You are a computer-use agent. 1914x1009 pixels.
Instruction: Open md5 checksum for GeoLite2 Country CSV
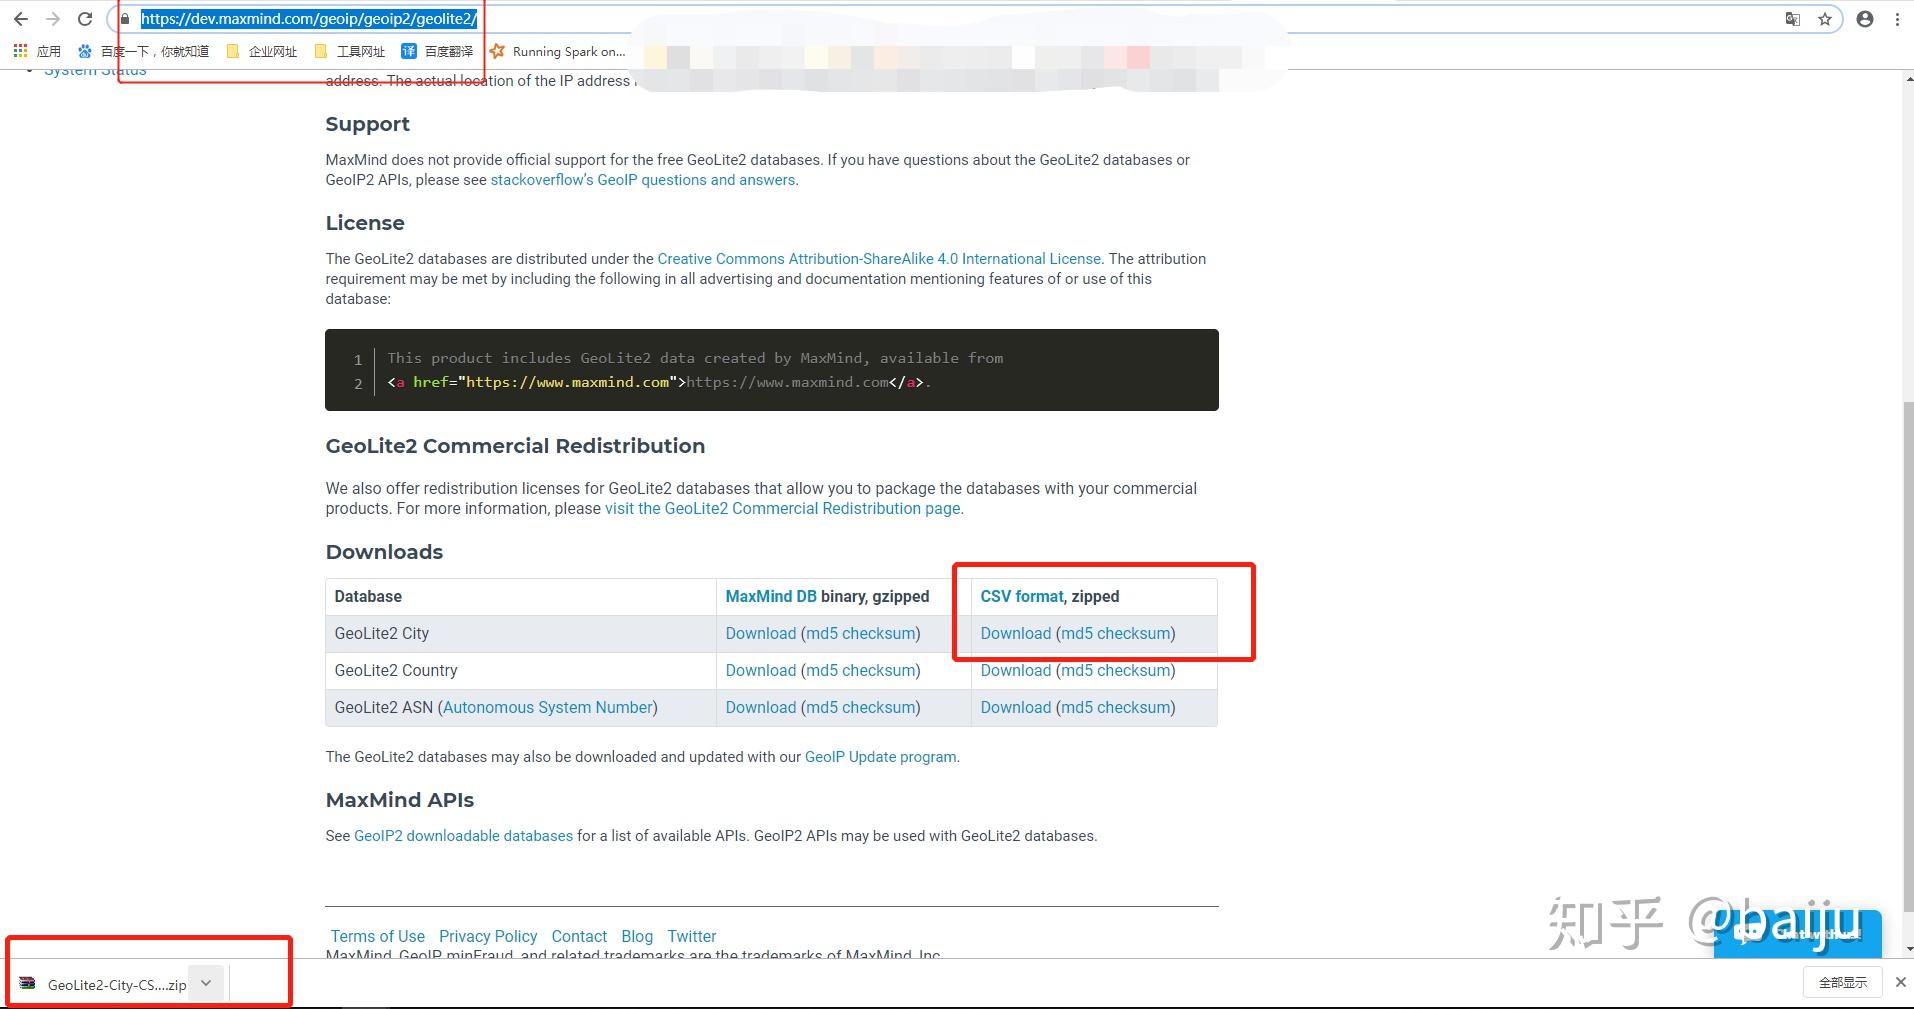point(1115,671)
